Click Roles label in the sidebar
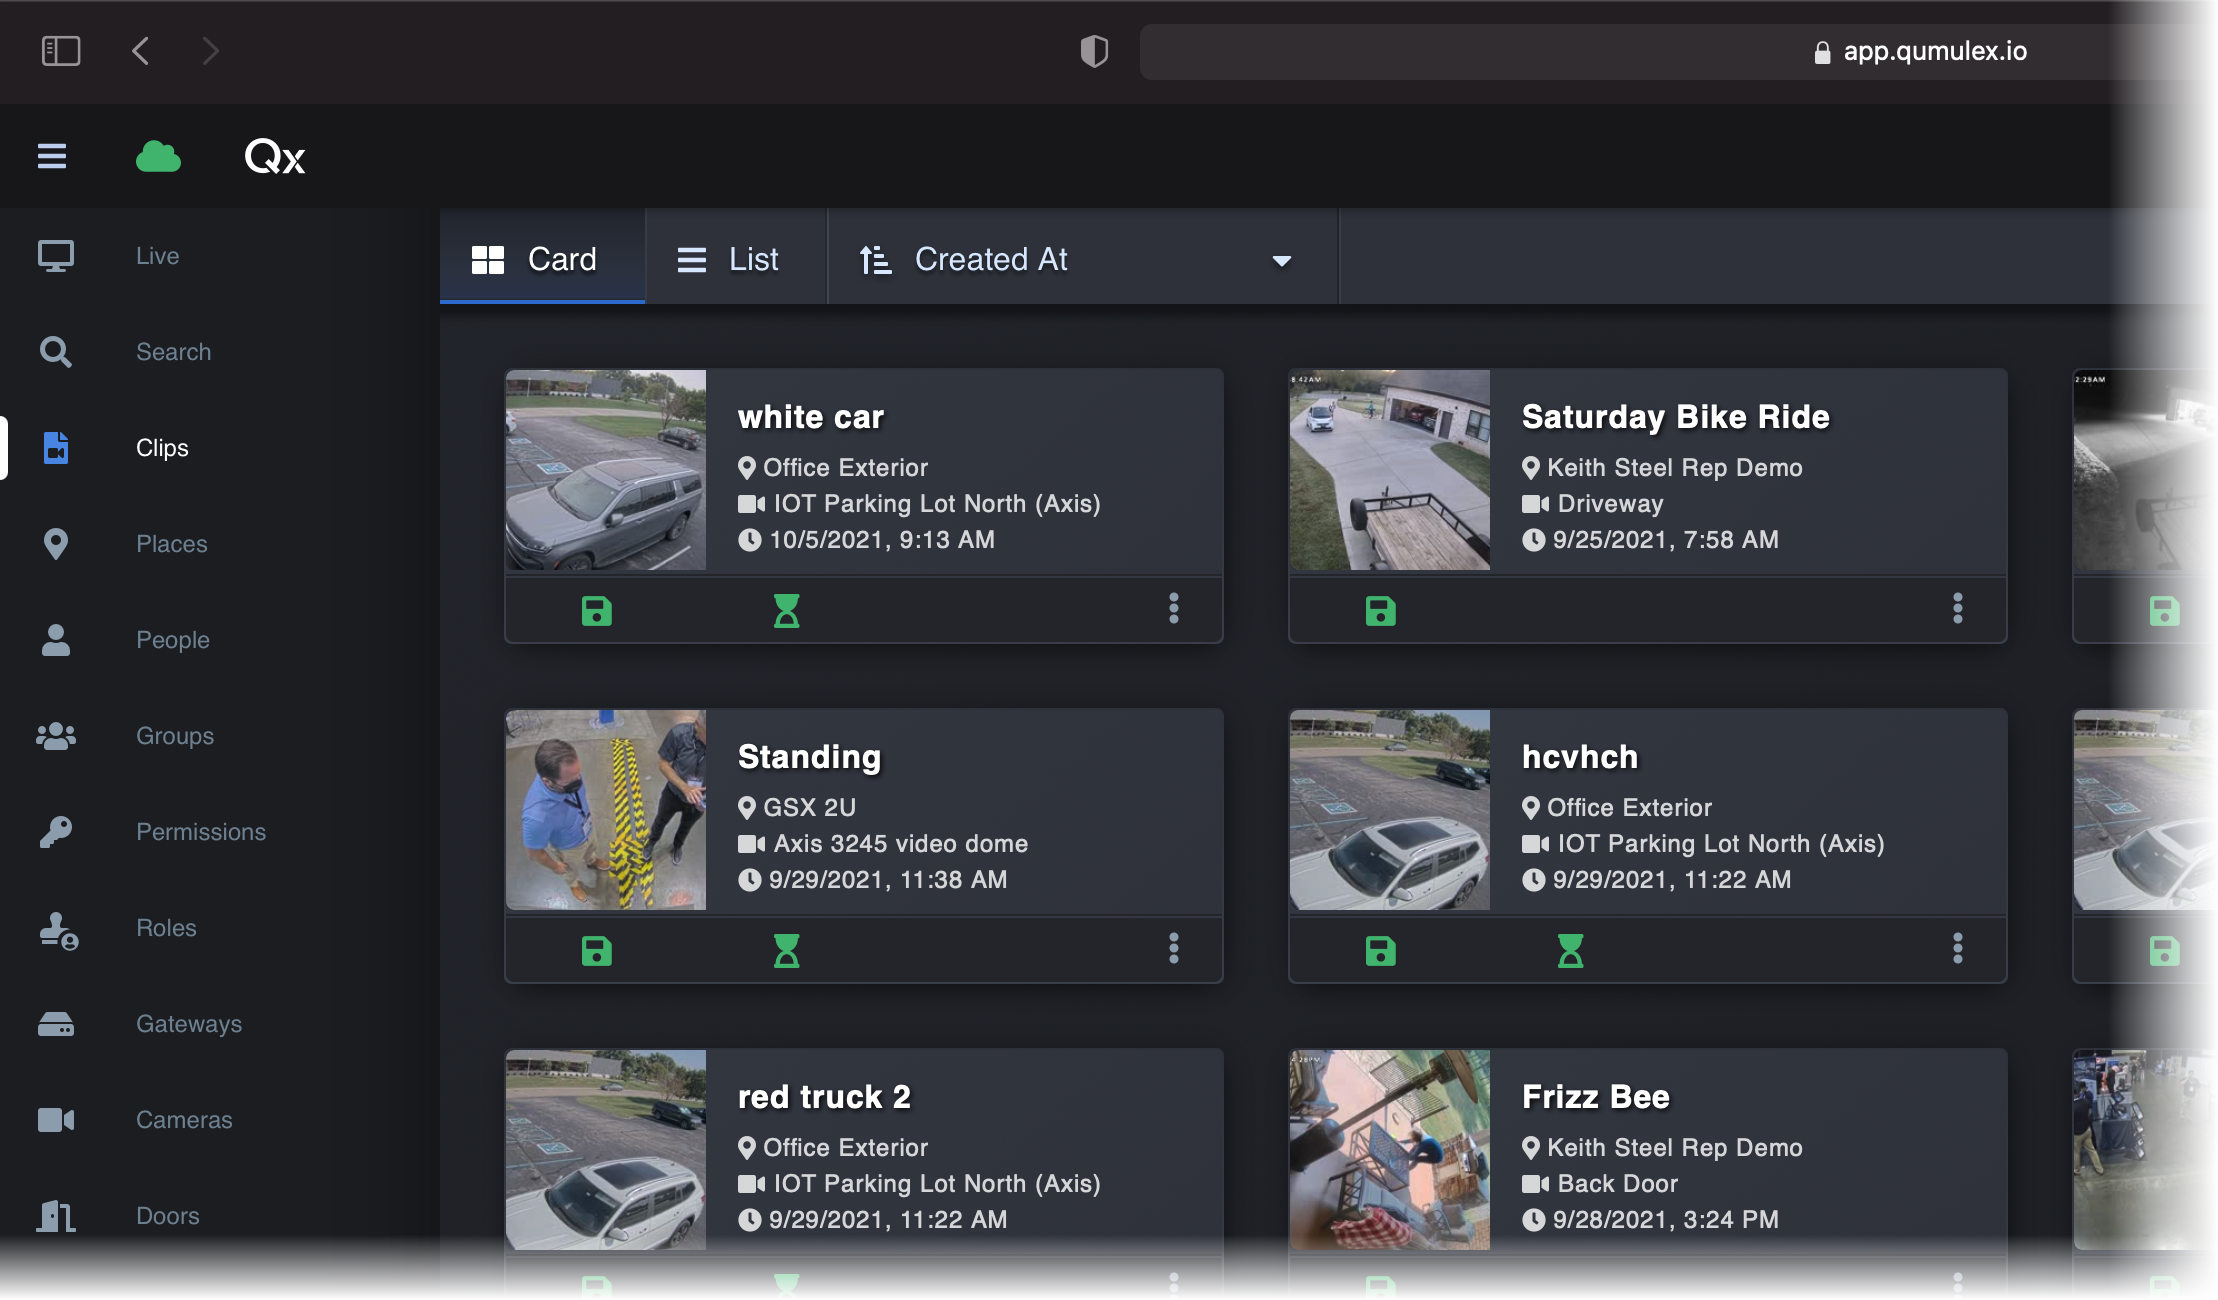 point(166,928)
